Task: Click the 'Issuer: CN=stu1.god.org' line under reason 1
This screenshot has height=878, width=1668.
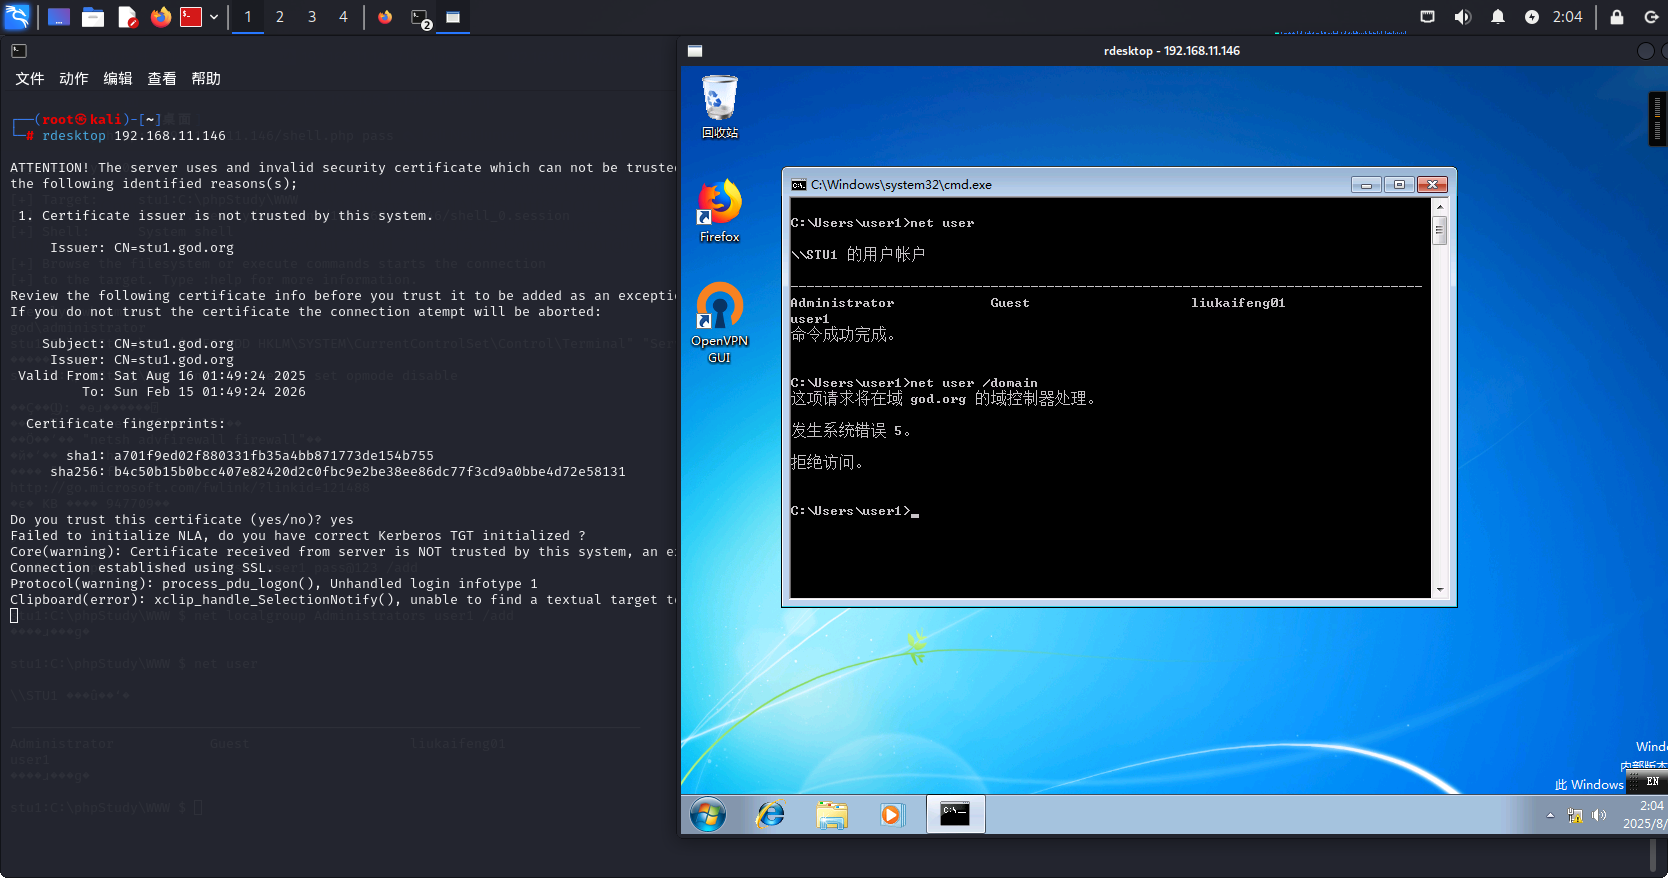Action: click(x=142, y=248)
